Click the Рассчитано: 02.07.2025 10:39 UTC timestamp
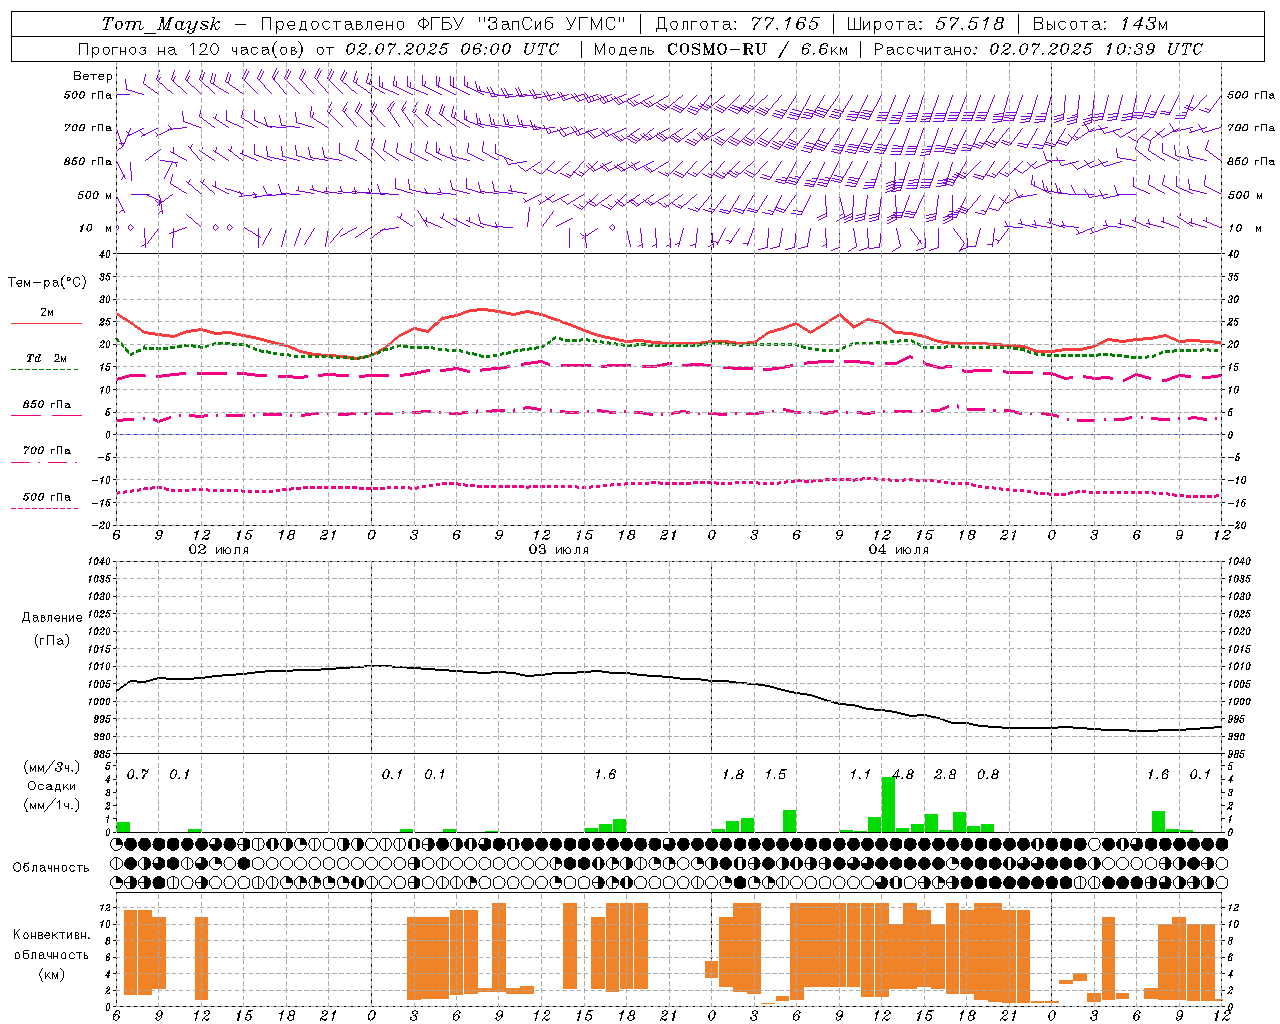The width and height of the screenshot is (1280, 1024). click(x=1038, y=49)
